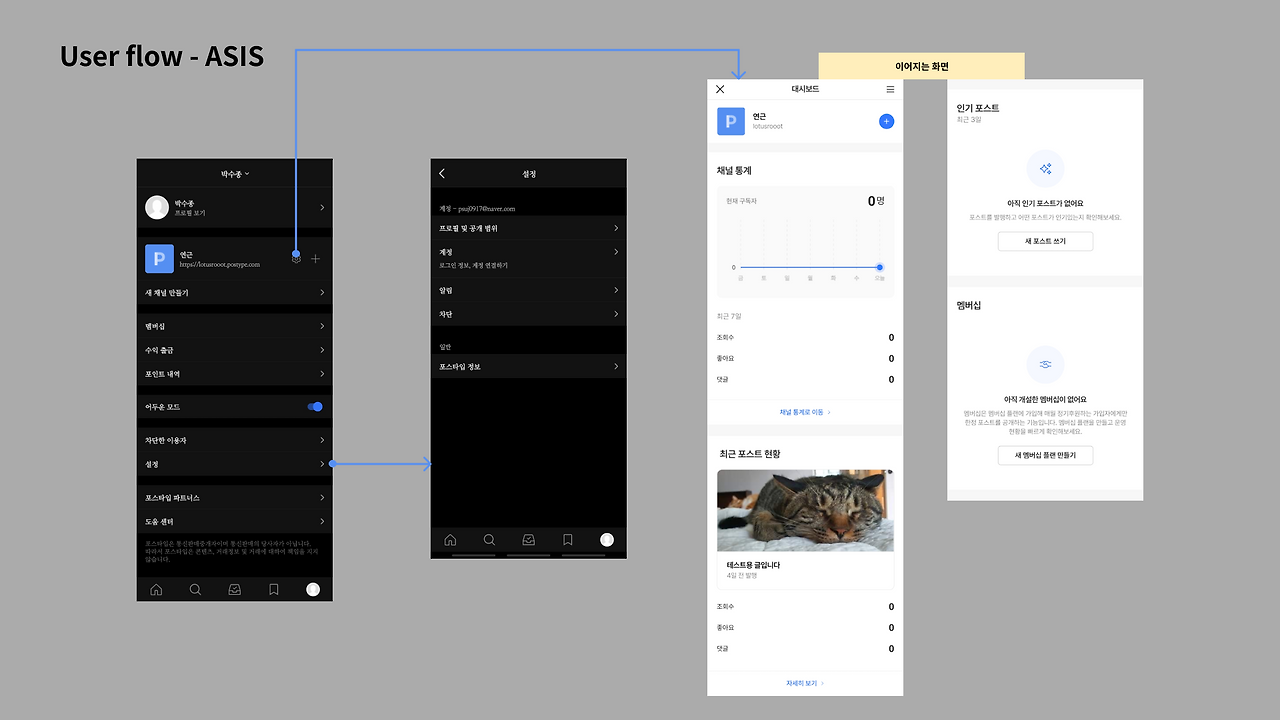The width and height of the screenshot is (1280, 720).
Task: Click the 새 멤버십 플랜 만들기 button
Action: (1045, 456)
